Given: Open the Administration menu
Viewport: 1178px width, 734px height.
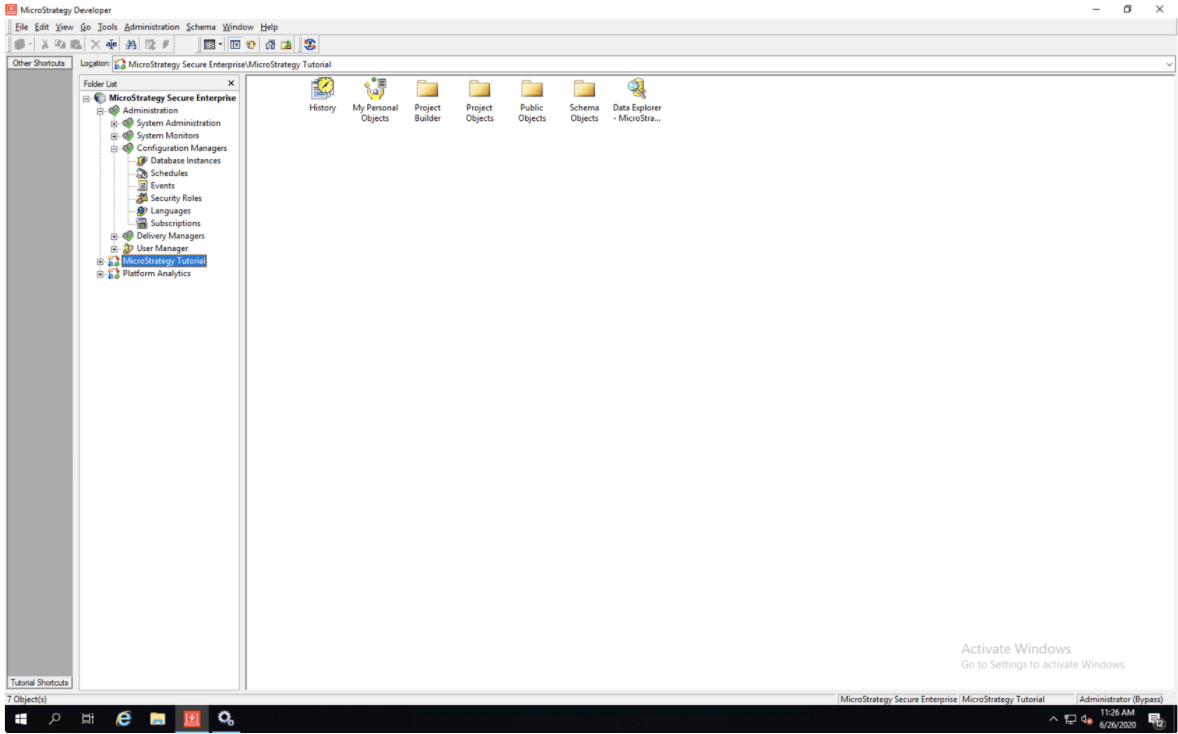Looking at the screenshot, I should pos(152,27).
